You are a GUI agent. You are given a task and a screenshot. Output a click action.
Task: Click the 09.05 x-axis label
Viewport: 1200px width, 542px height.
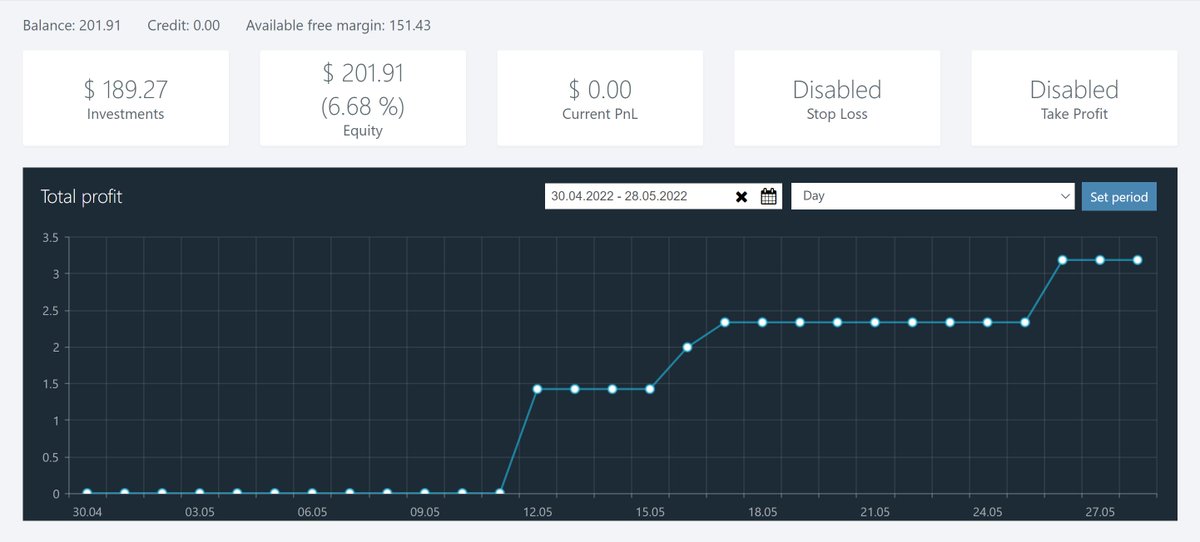coord(425,512)
